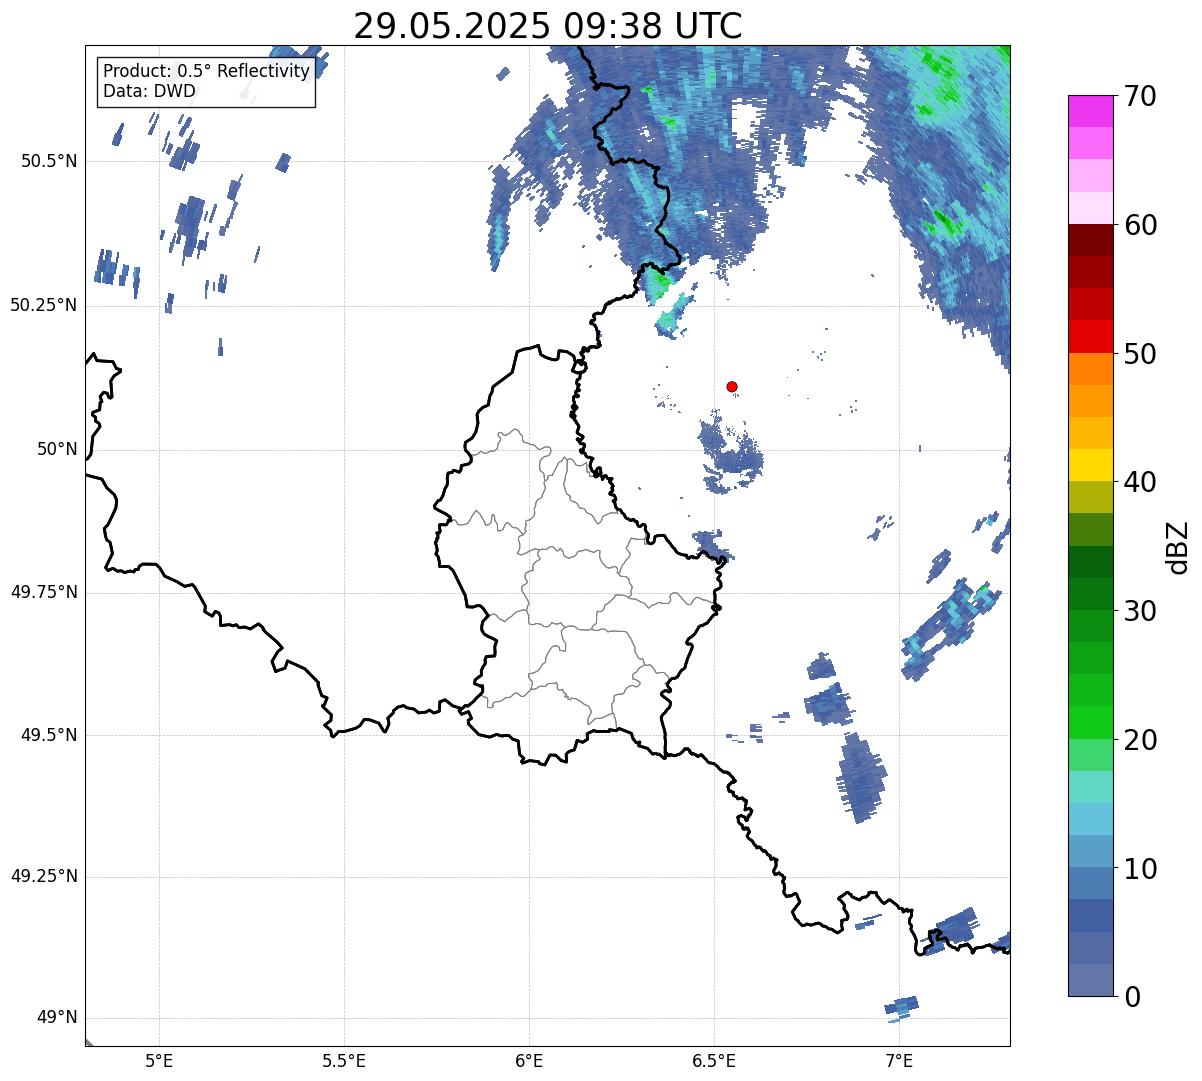Click the longitude label 5.5°E
The height and width of the screenshot is (1081, 1202).
click(x=344, y=1060)
